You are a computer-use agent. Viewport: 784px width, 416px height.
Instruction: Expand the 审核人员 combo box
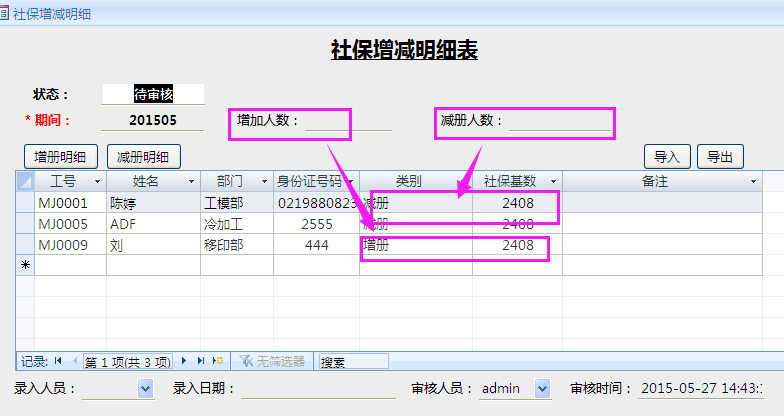pos(543,388)
